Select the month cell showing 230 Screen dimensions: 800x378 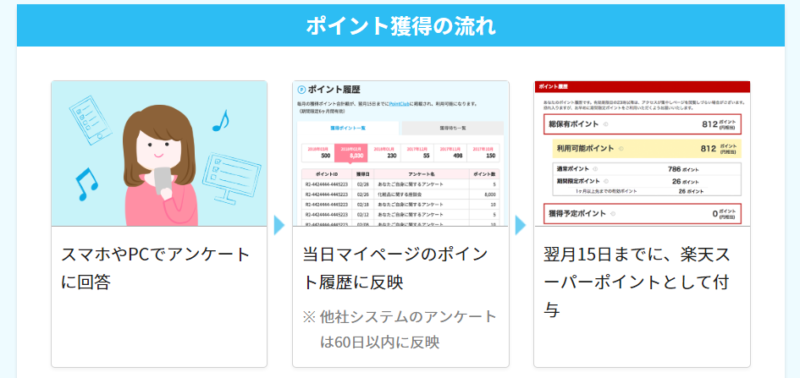pos(384,153)
